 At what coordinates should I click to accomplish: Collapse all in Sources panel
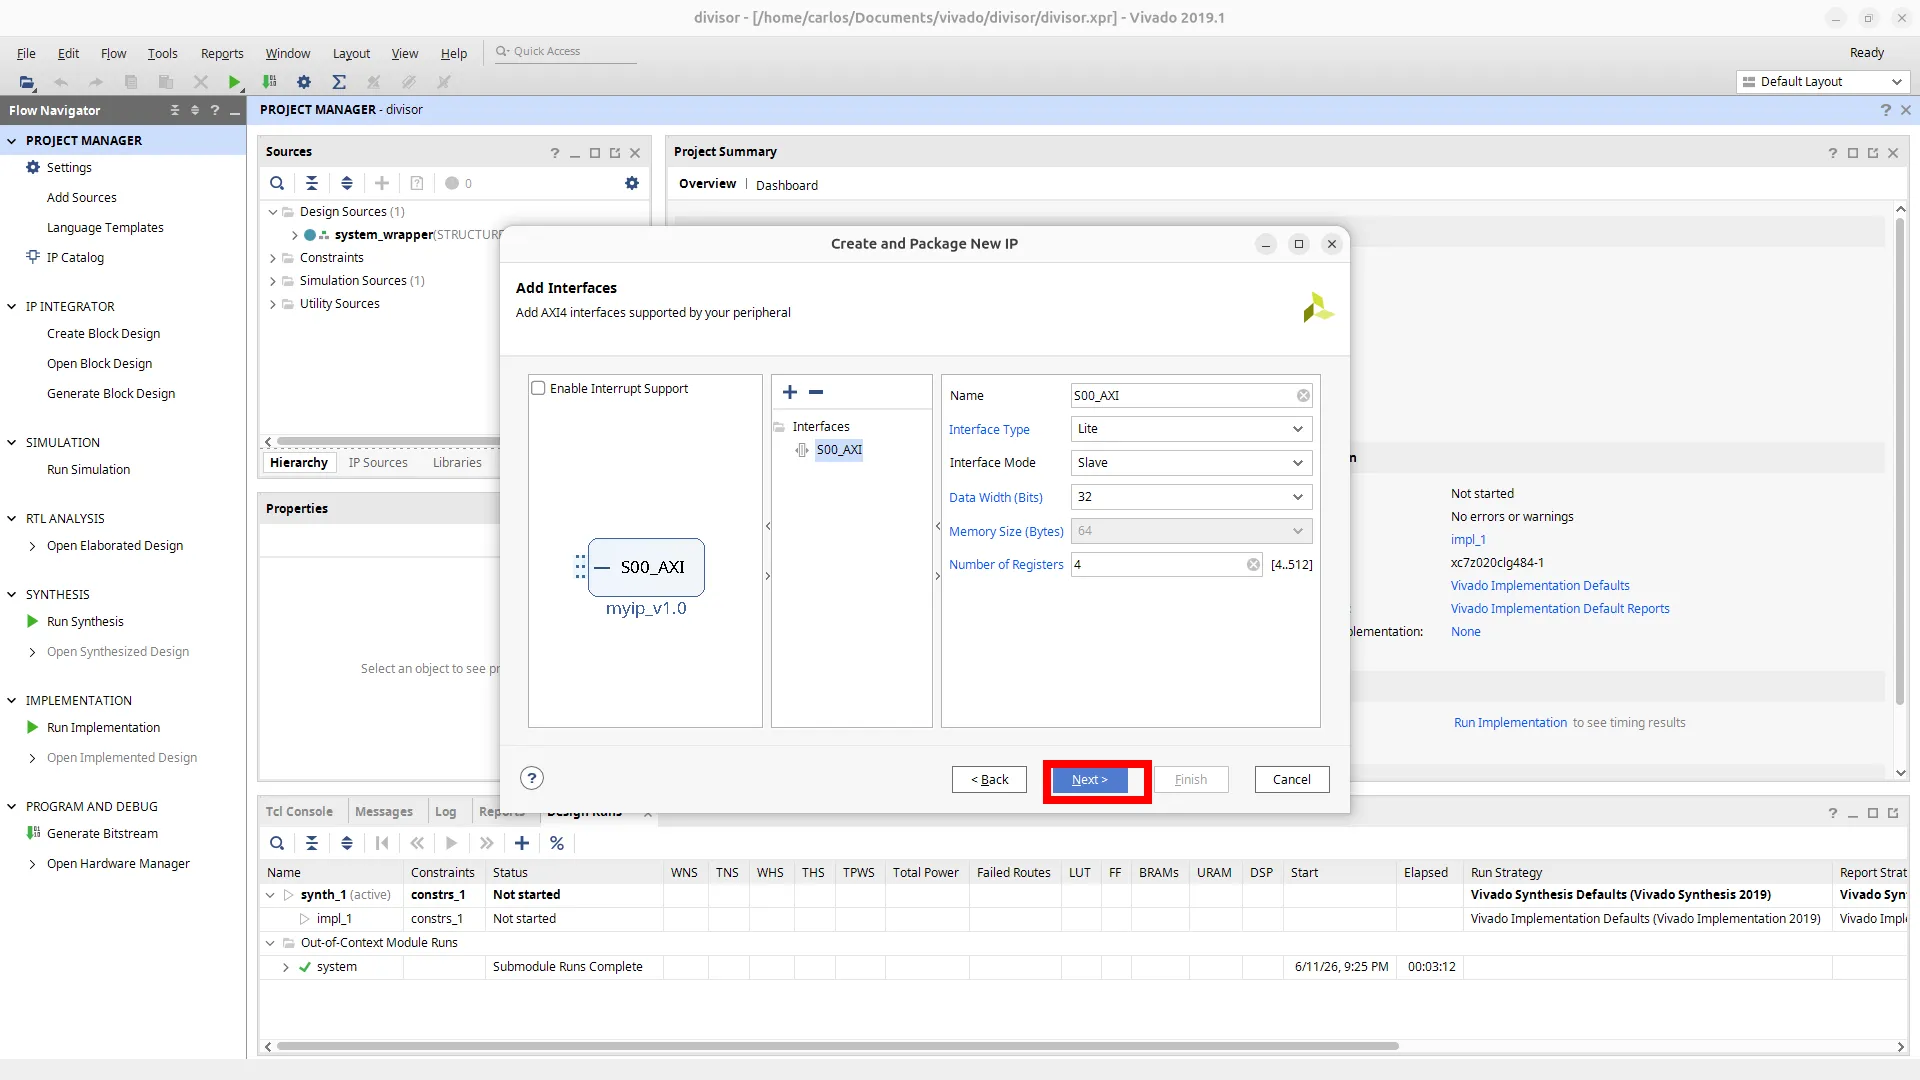(x=312, y=183)
